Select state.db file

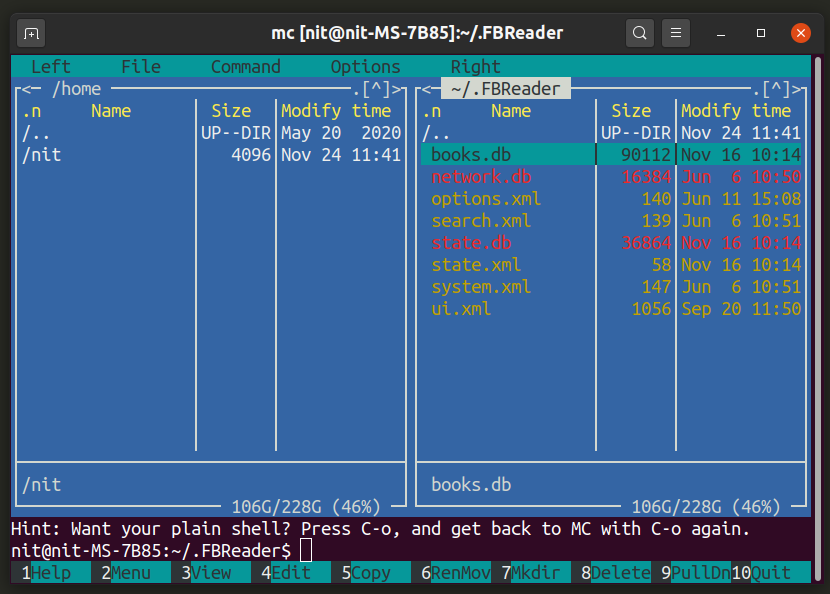(x=611, y=243)
